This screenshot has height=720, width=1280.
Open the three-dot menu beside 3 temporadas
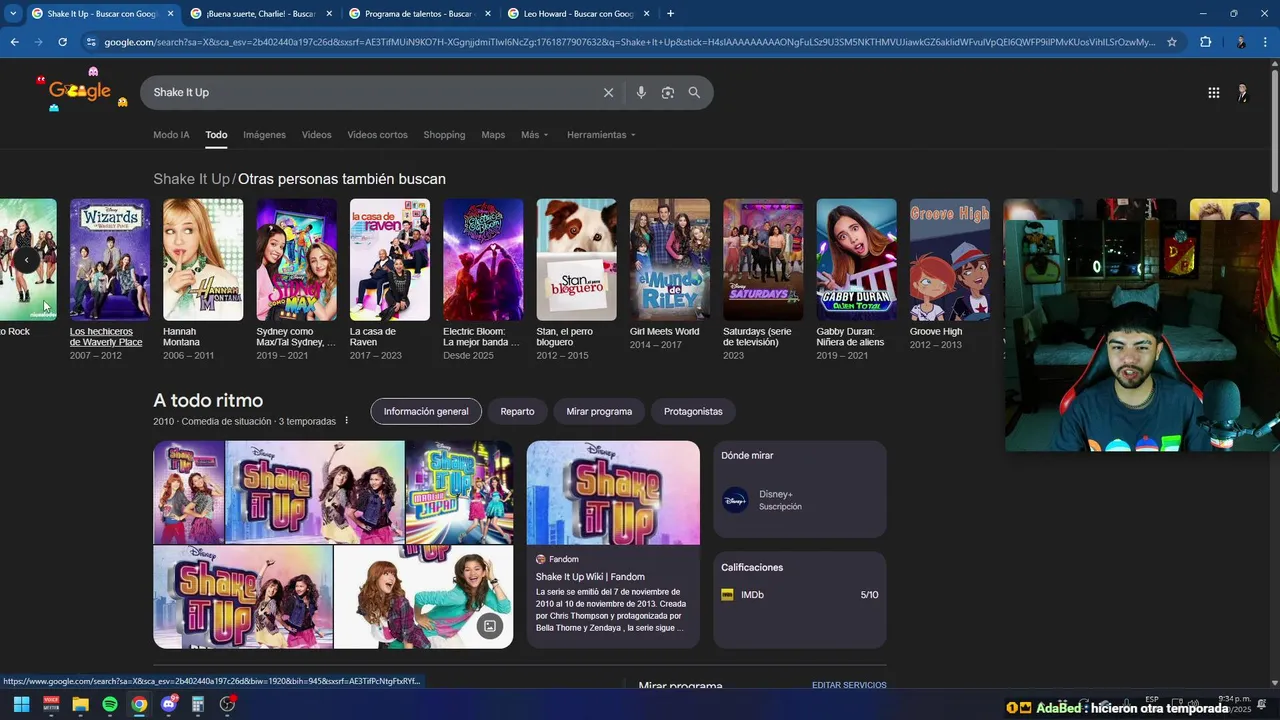pos(347,421)
